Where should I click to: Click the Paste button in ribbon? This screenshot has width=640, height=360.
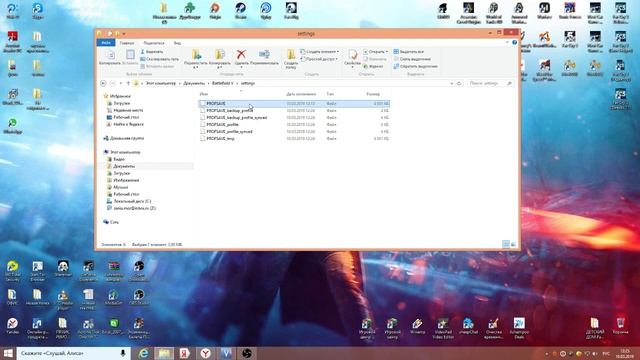click(130, 57)
